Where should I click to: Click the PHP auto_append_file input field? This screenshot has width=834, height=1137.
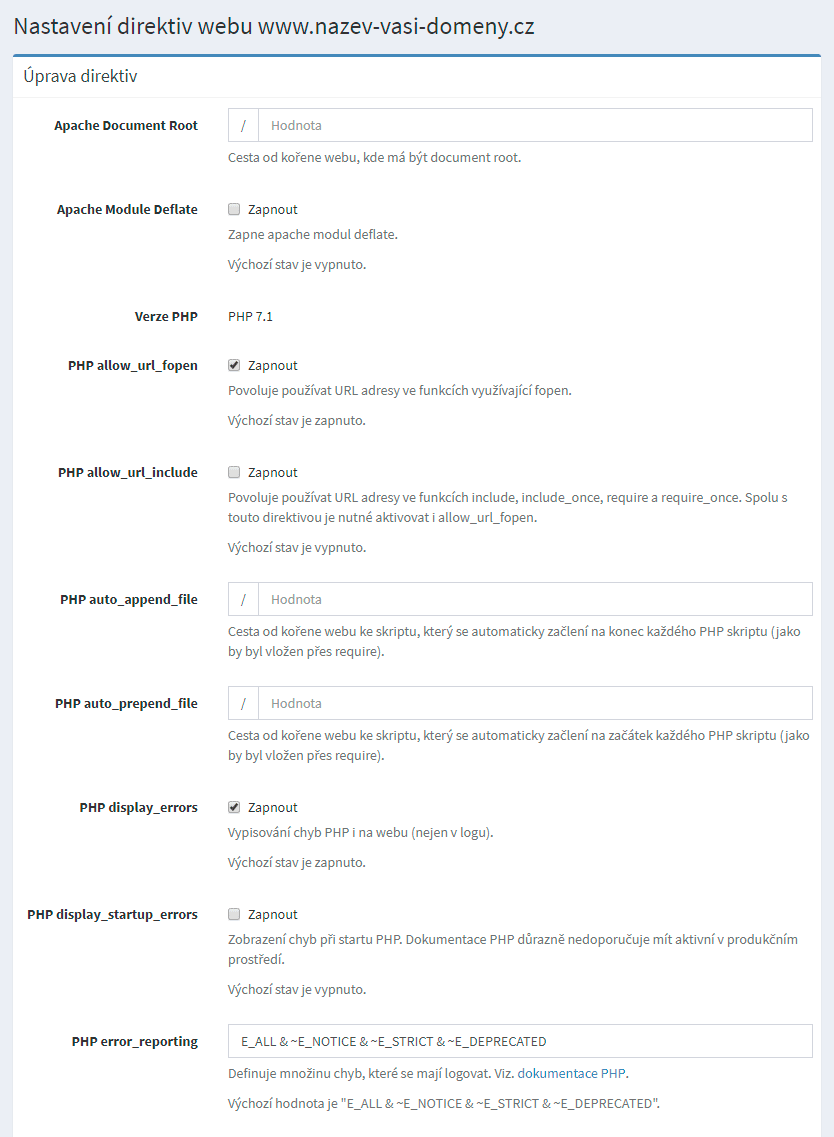(x=535, y=600)
